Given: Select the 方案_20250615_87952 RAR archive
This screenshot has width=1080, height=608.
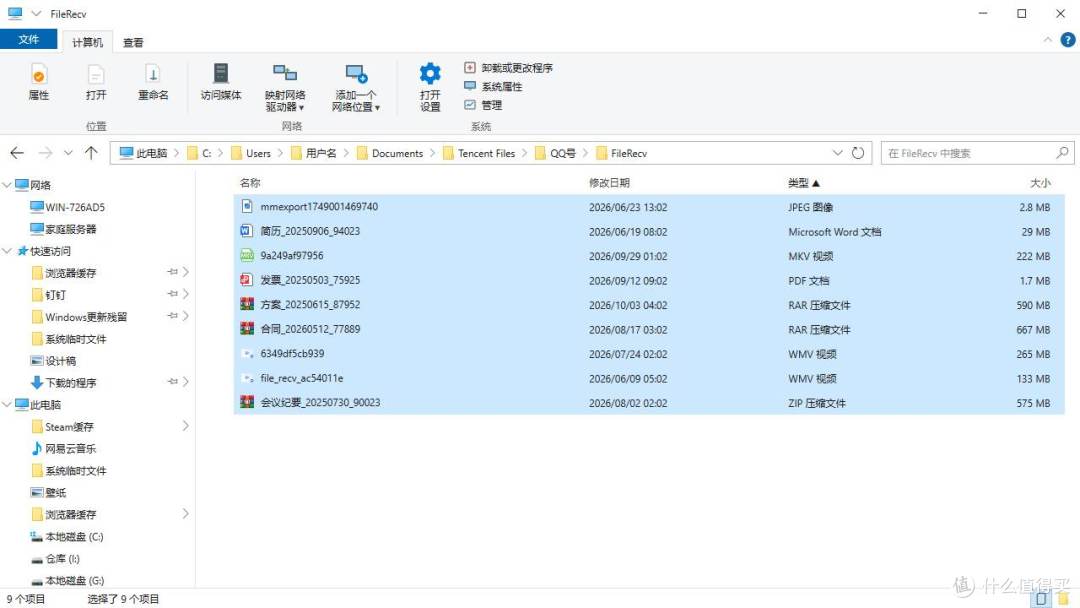Looking at the screenshot, I should pyautogui.click(x=650, y=304).
